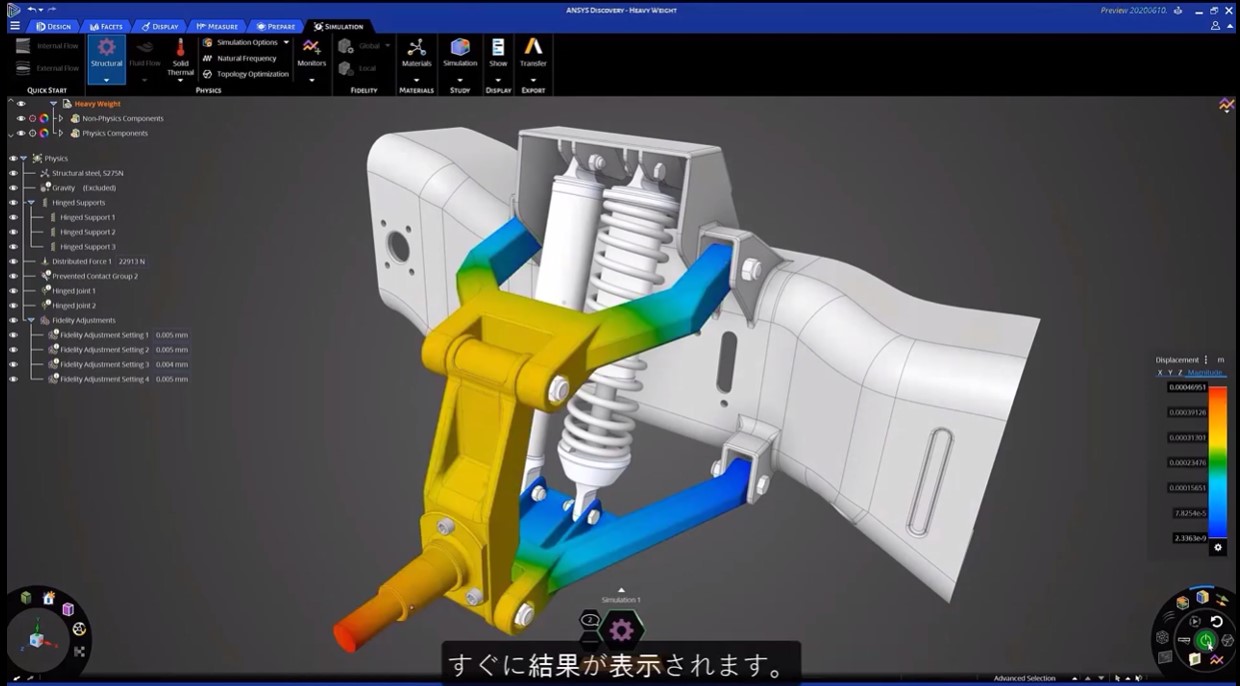Click the chart icon at viewport top-right
1240x686 pixels.
[x=1225, y=105]
